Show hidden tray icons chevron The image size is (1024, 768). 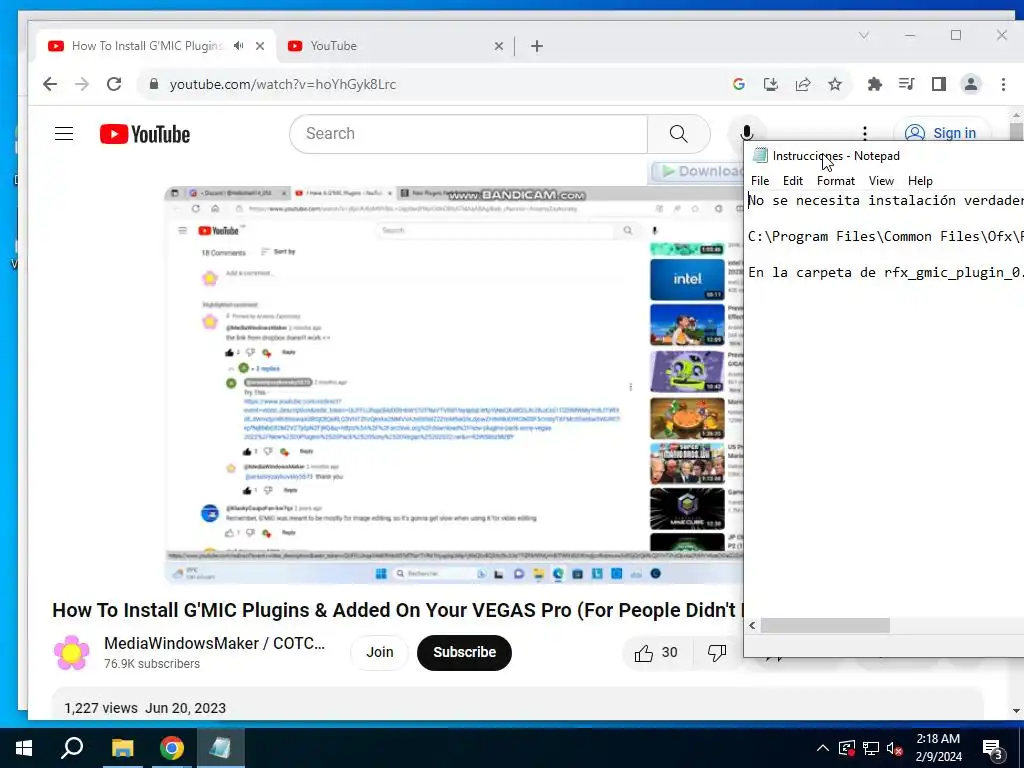click(823, 748)
